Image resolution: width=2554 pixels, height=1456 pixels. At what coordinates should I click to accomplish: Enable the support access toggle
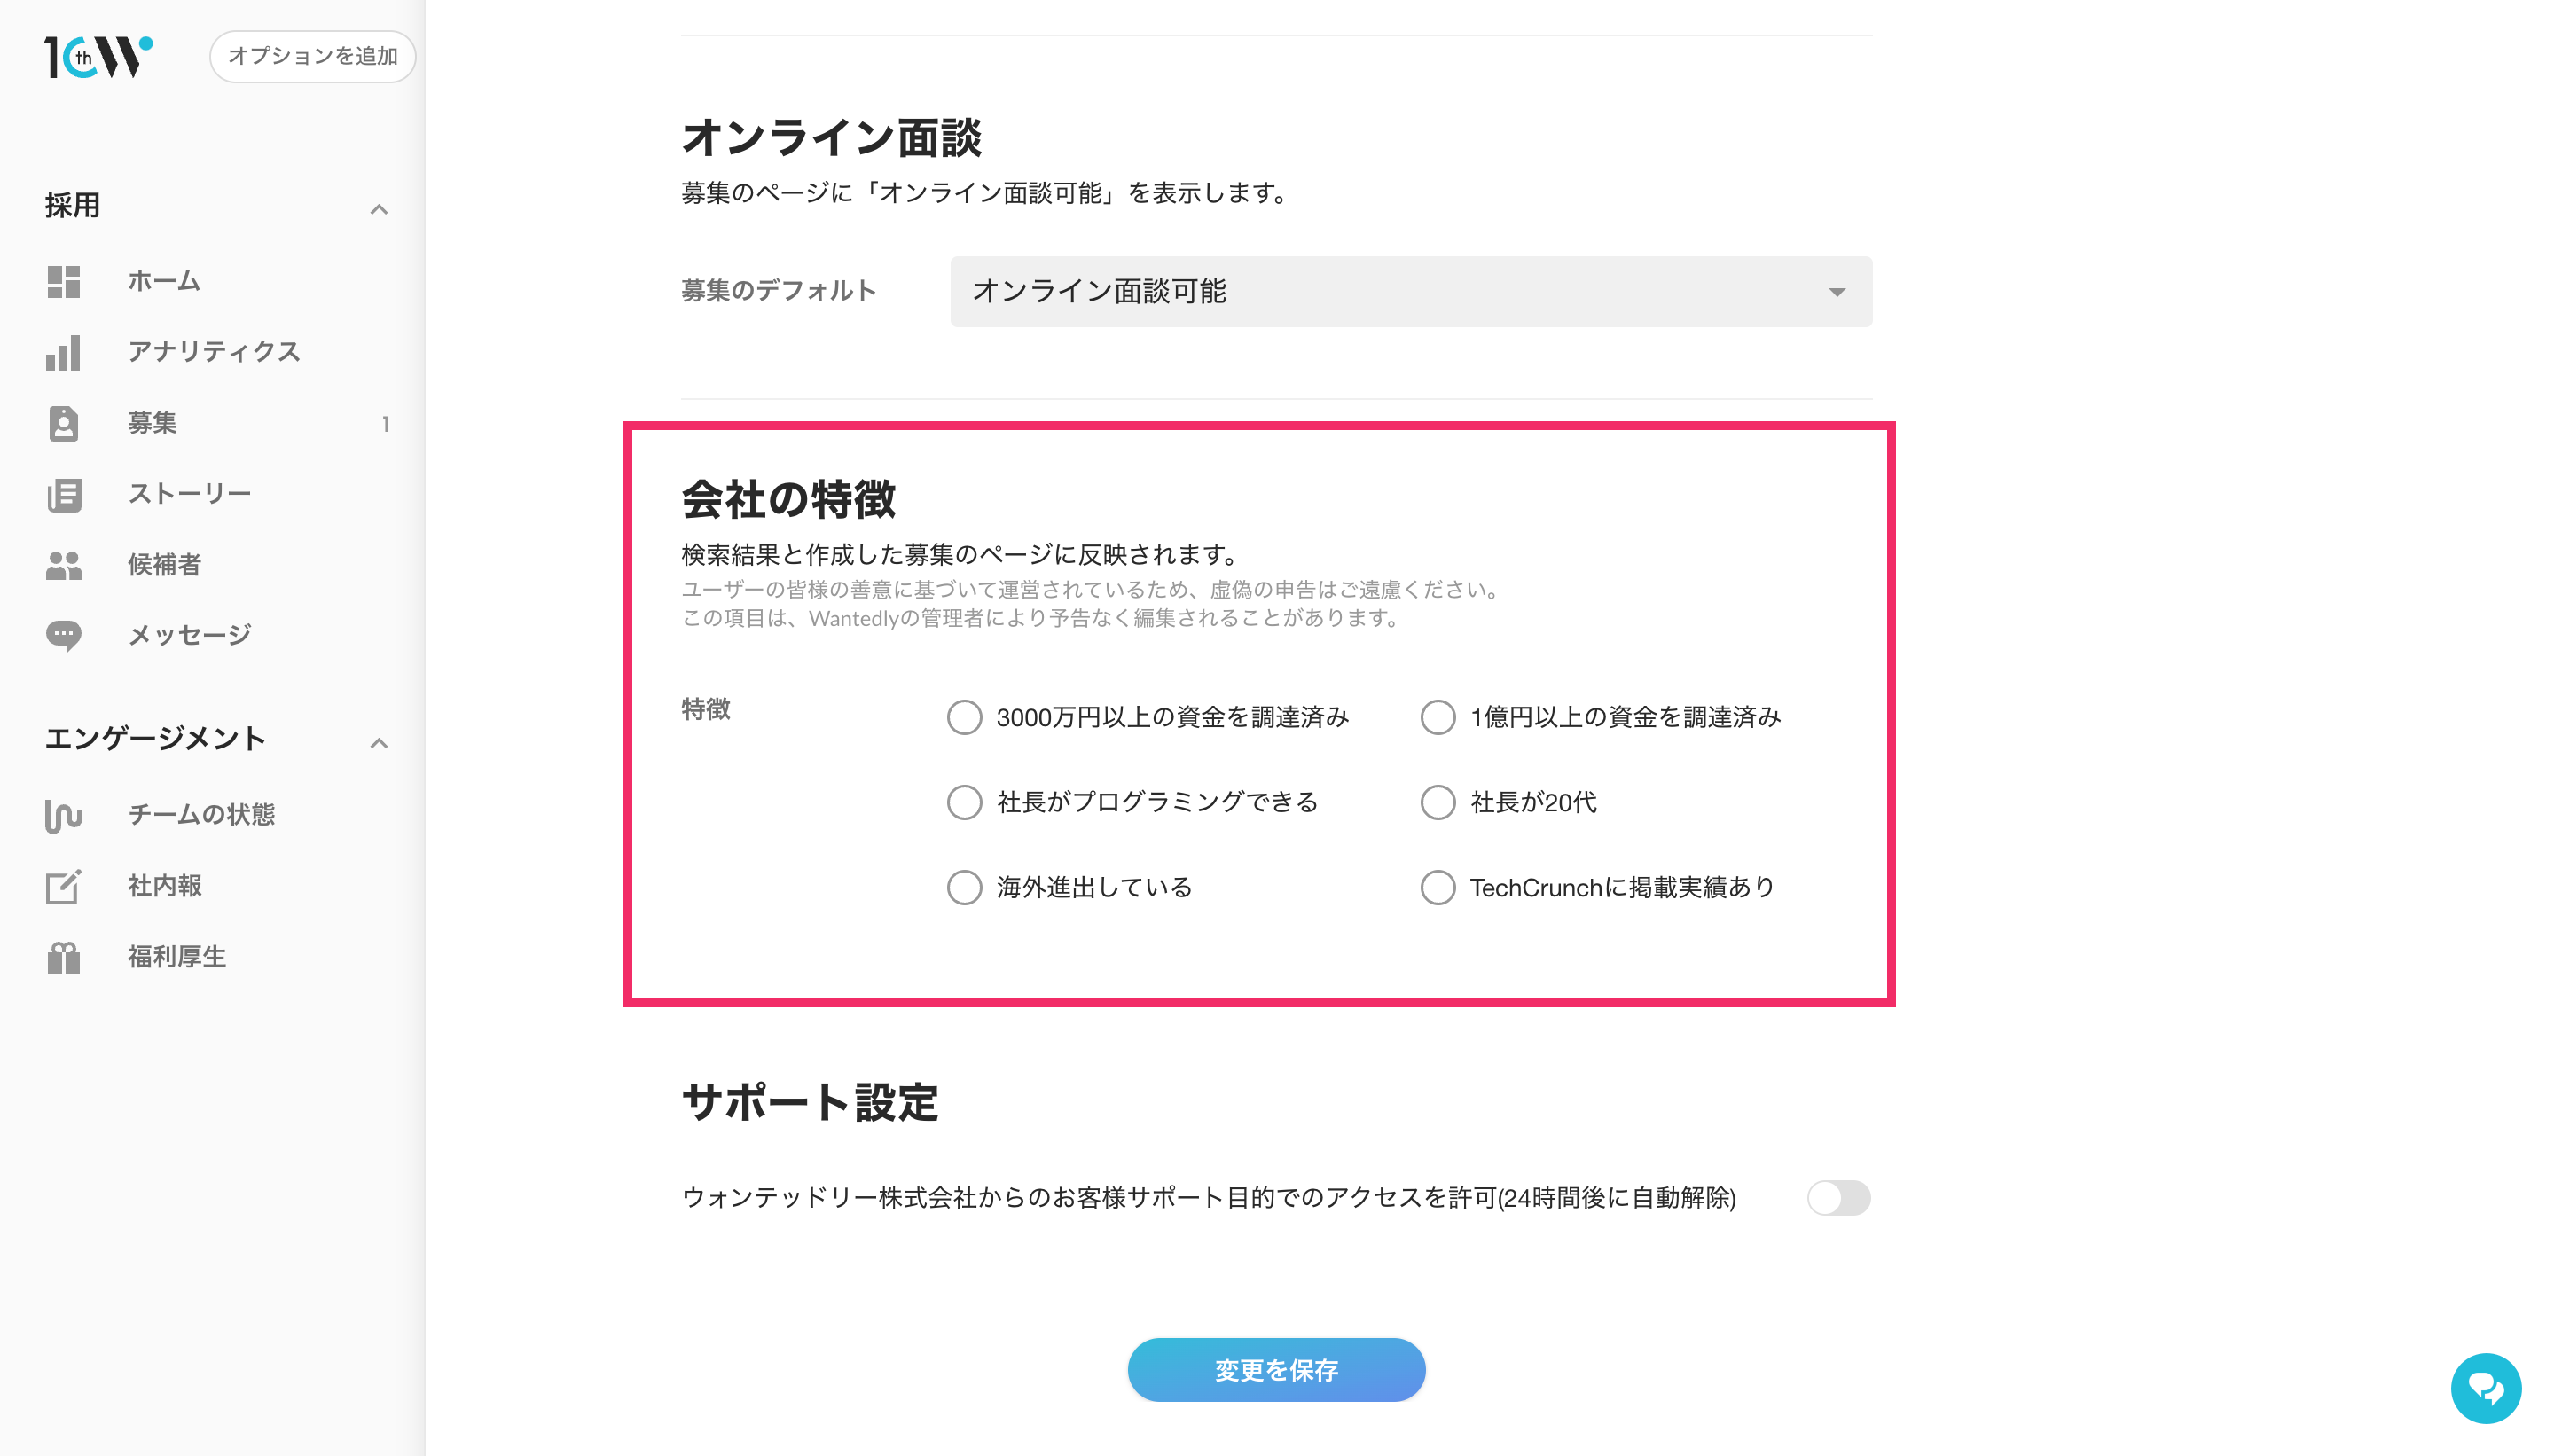tap(1838, 1198)
